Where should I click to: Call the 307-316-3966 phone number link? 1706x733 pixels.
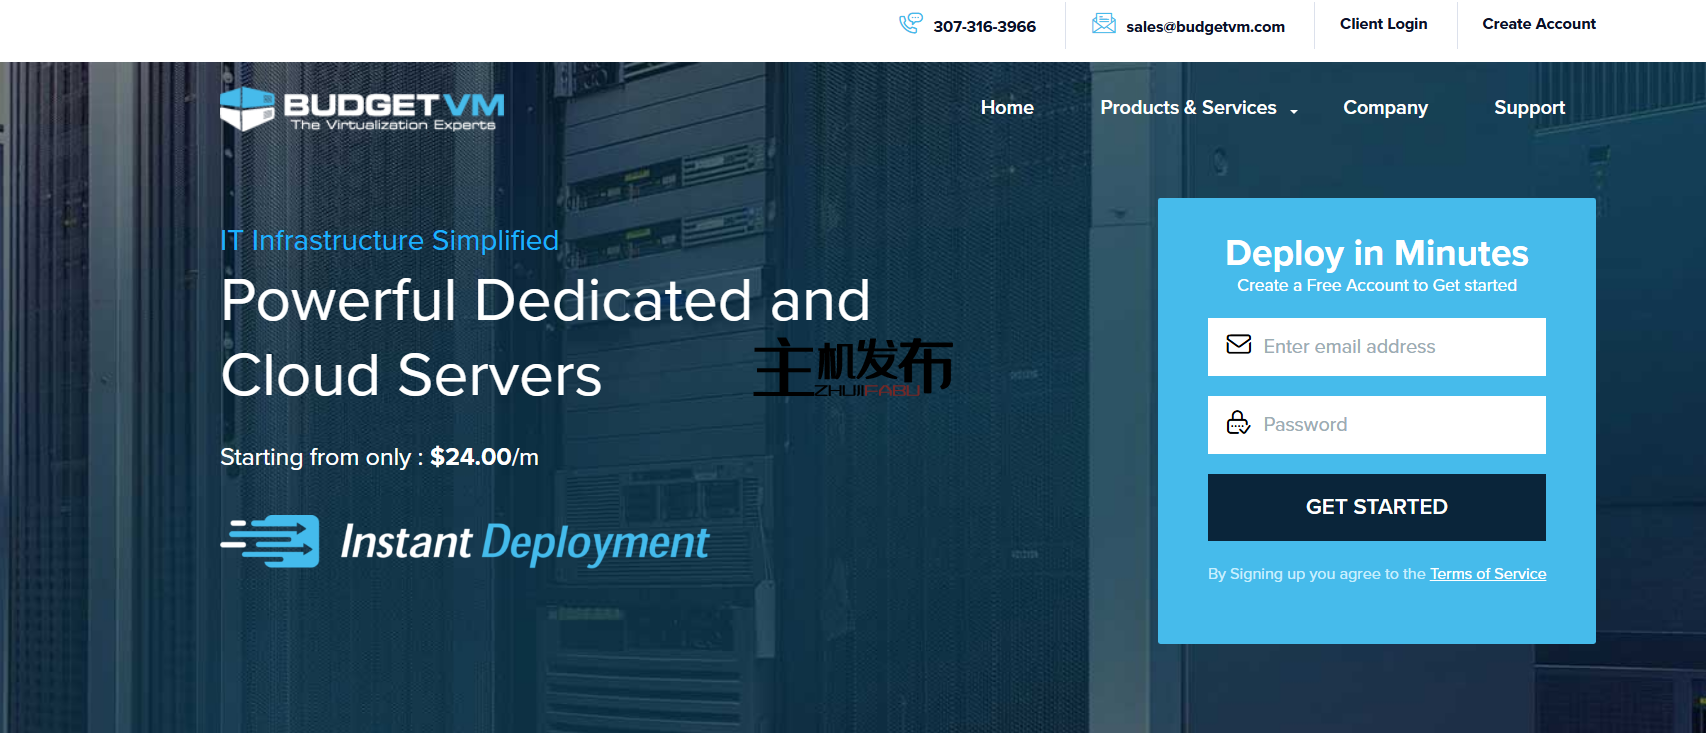pos(984,27)
